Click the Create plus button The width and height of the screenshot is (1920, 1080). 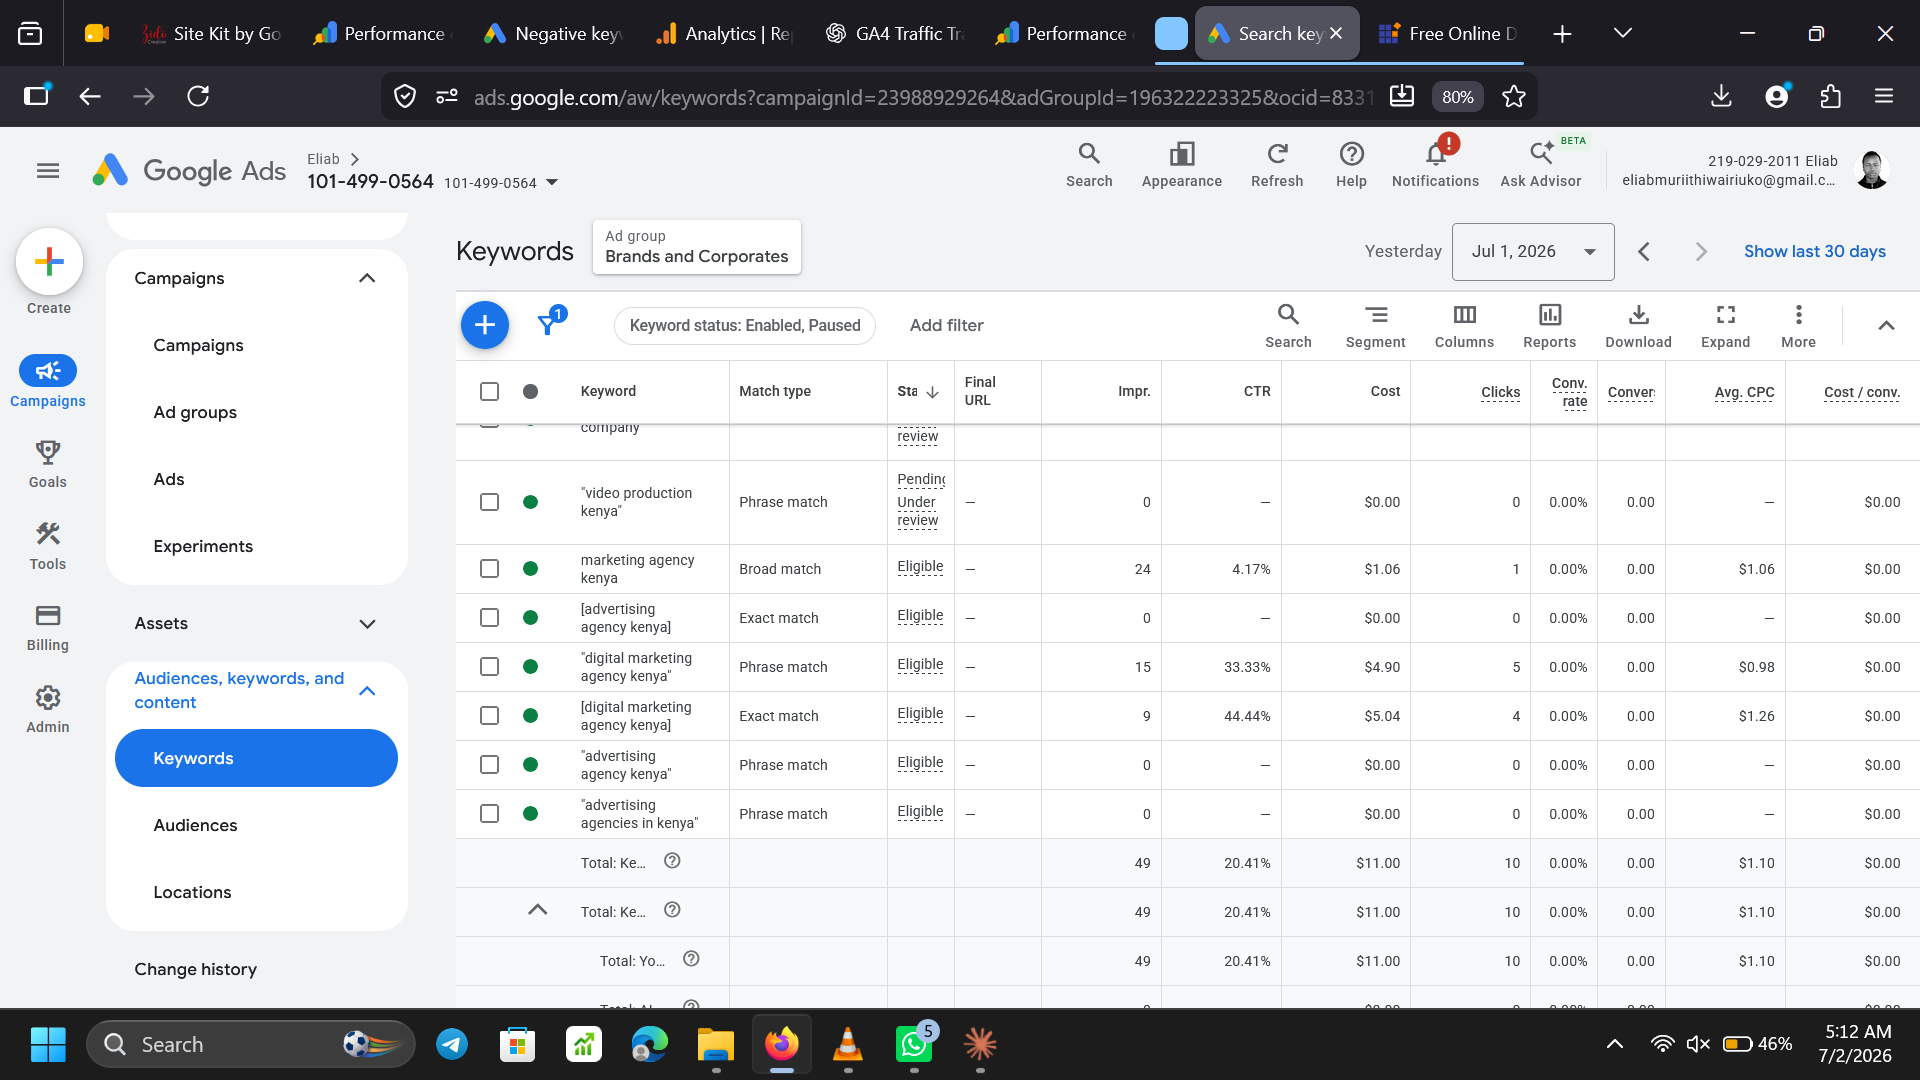[x=49, y=262]
